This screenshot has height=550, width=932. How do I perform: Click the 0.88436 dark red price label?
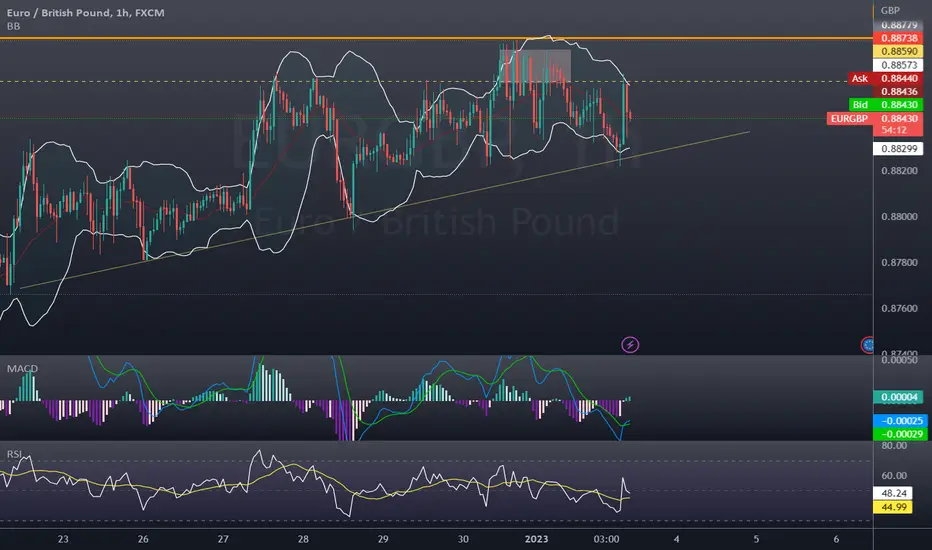[898, 92]
